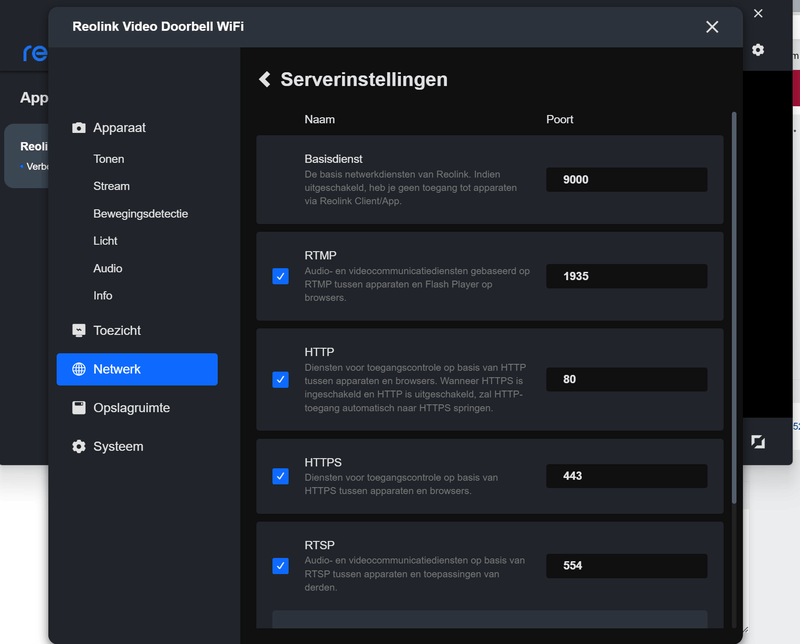800x644 pixels.
Task: Open the background settings gear icon
Action: click(x=758, y=50)
